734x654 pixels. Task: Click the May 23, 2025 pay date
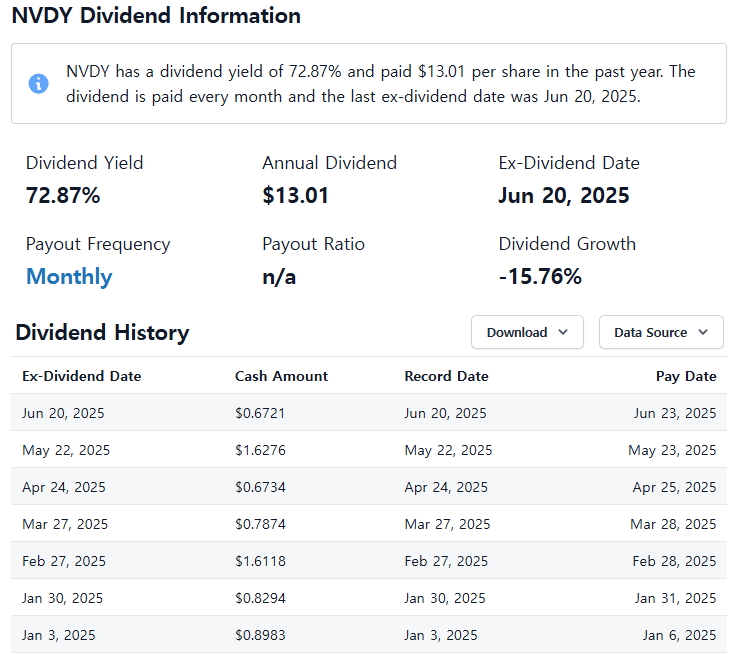point(672,450)
